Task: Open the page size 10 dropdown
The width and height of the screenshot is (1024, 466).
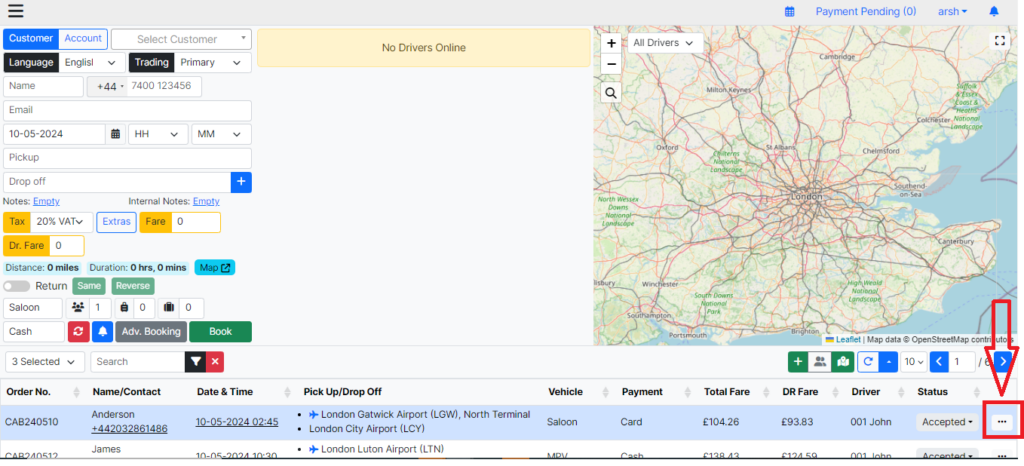Action: [x=913, y=362]
